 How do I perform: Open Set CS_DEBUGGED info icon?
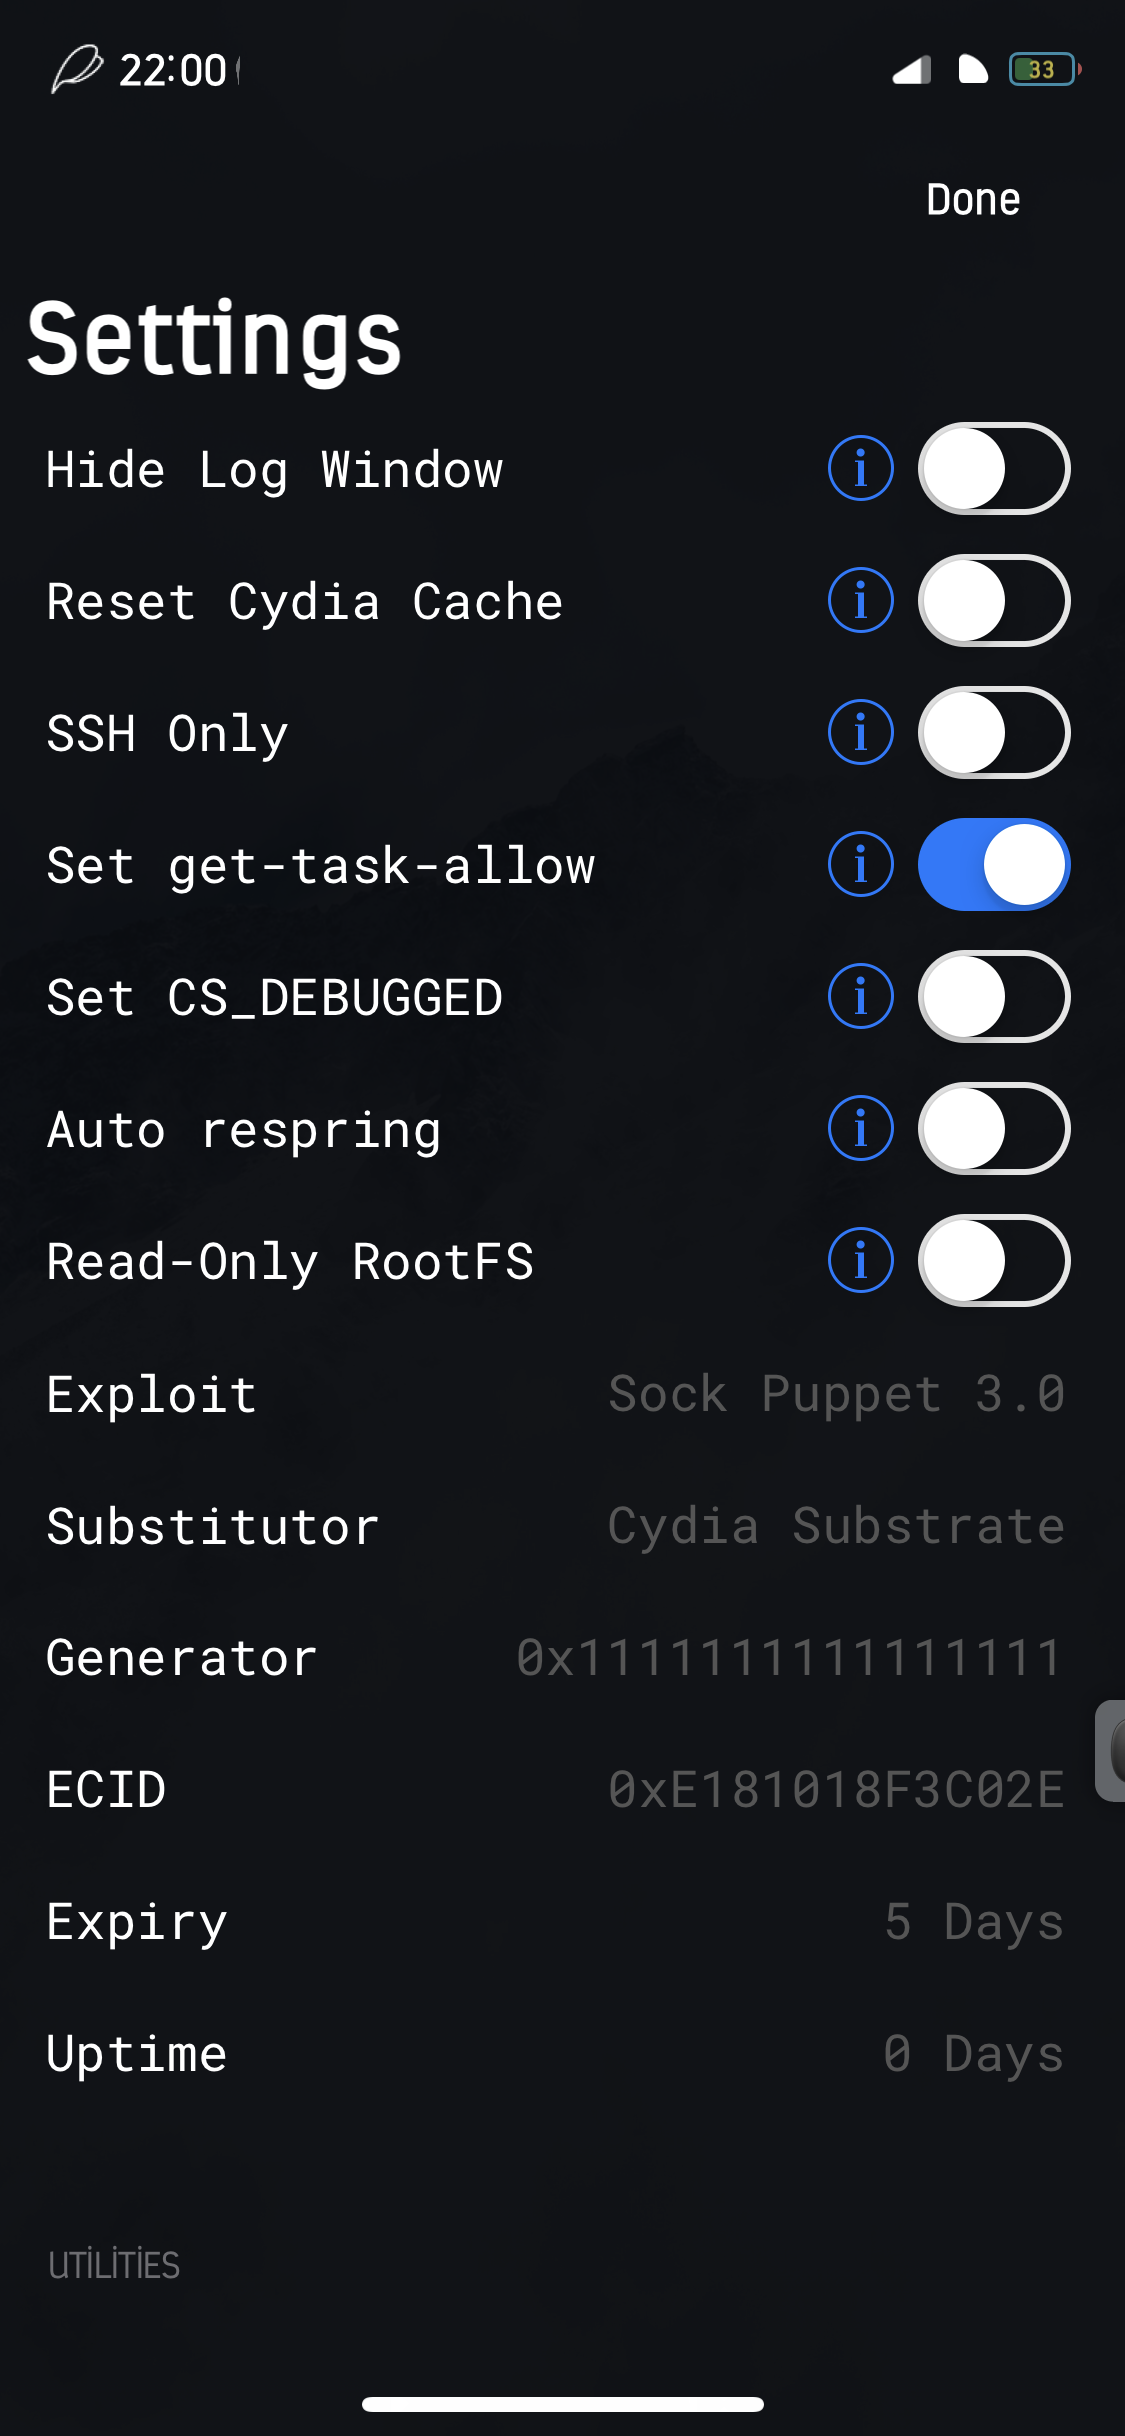point(860,996)
